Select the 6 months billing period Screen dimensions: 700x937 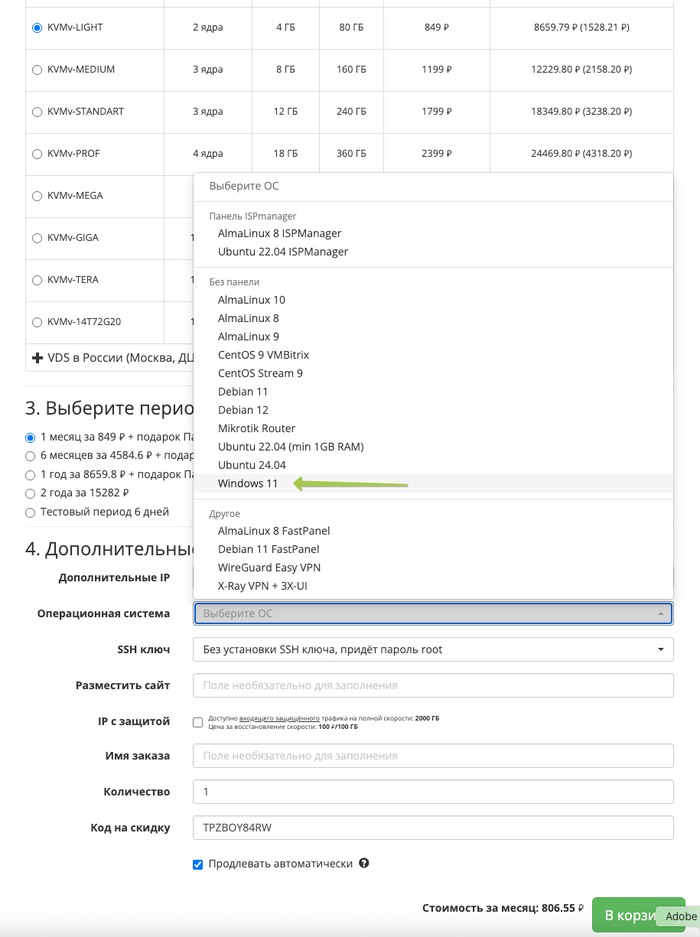coord(31,456)
